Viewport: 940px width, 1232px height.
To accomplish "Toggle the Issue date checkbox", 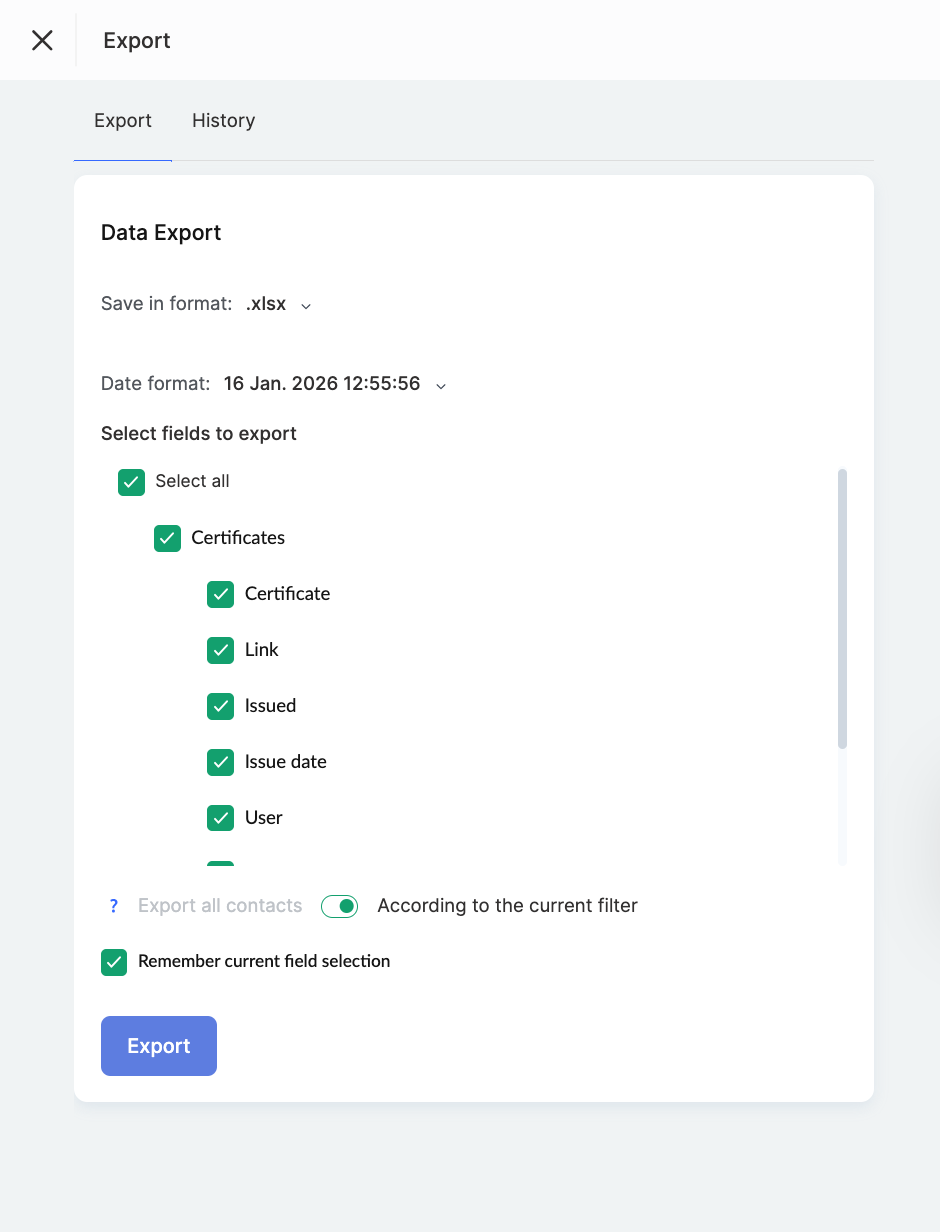I will point(220,762).
